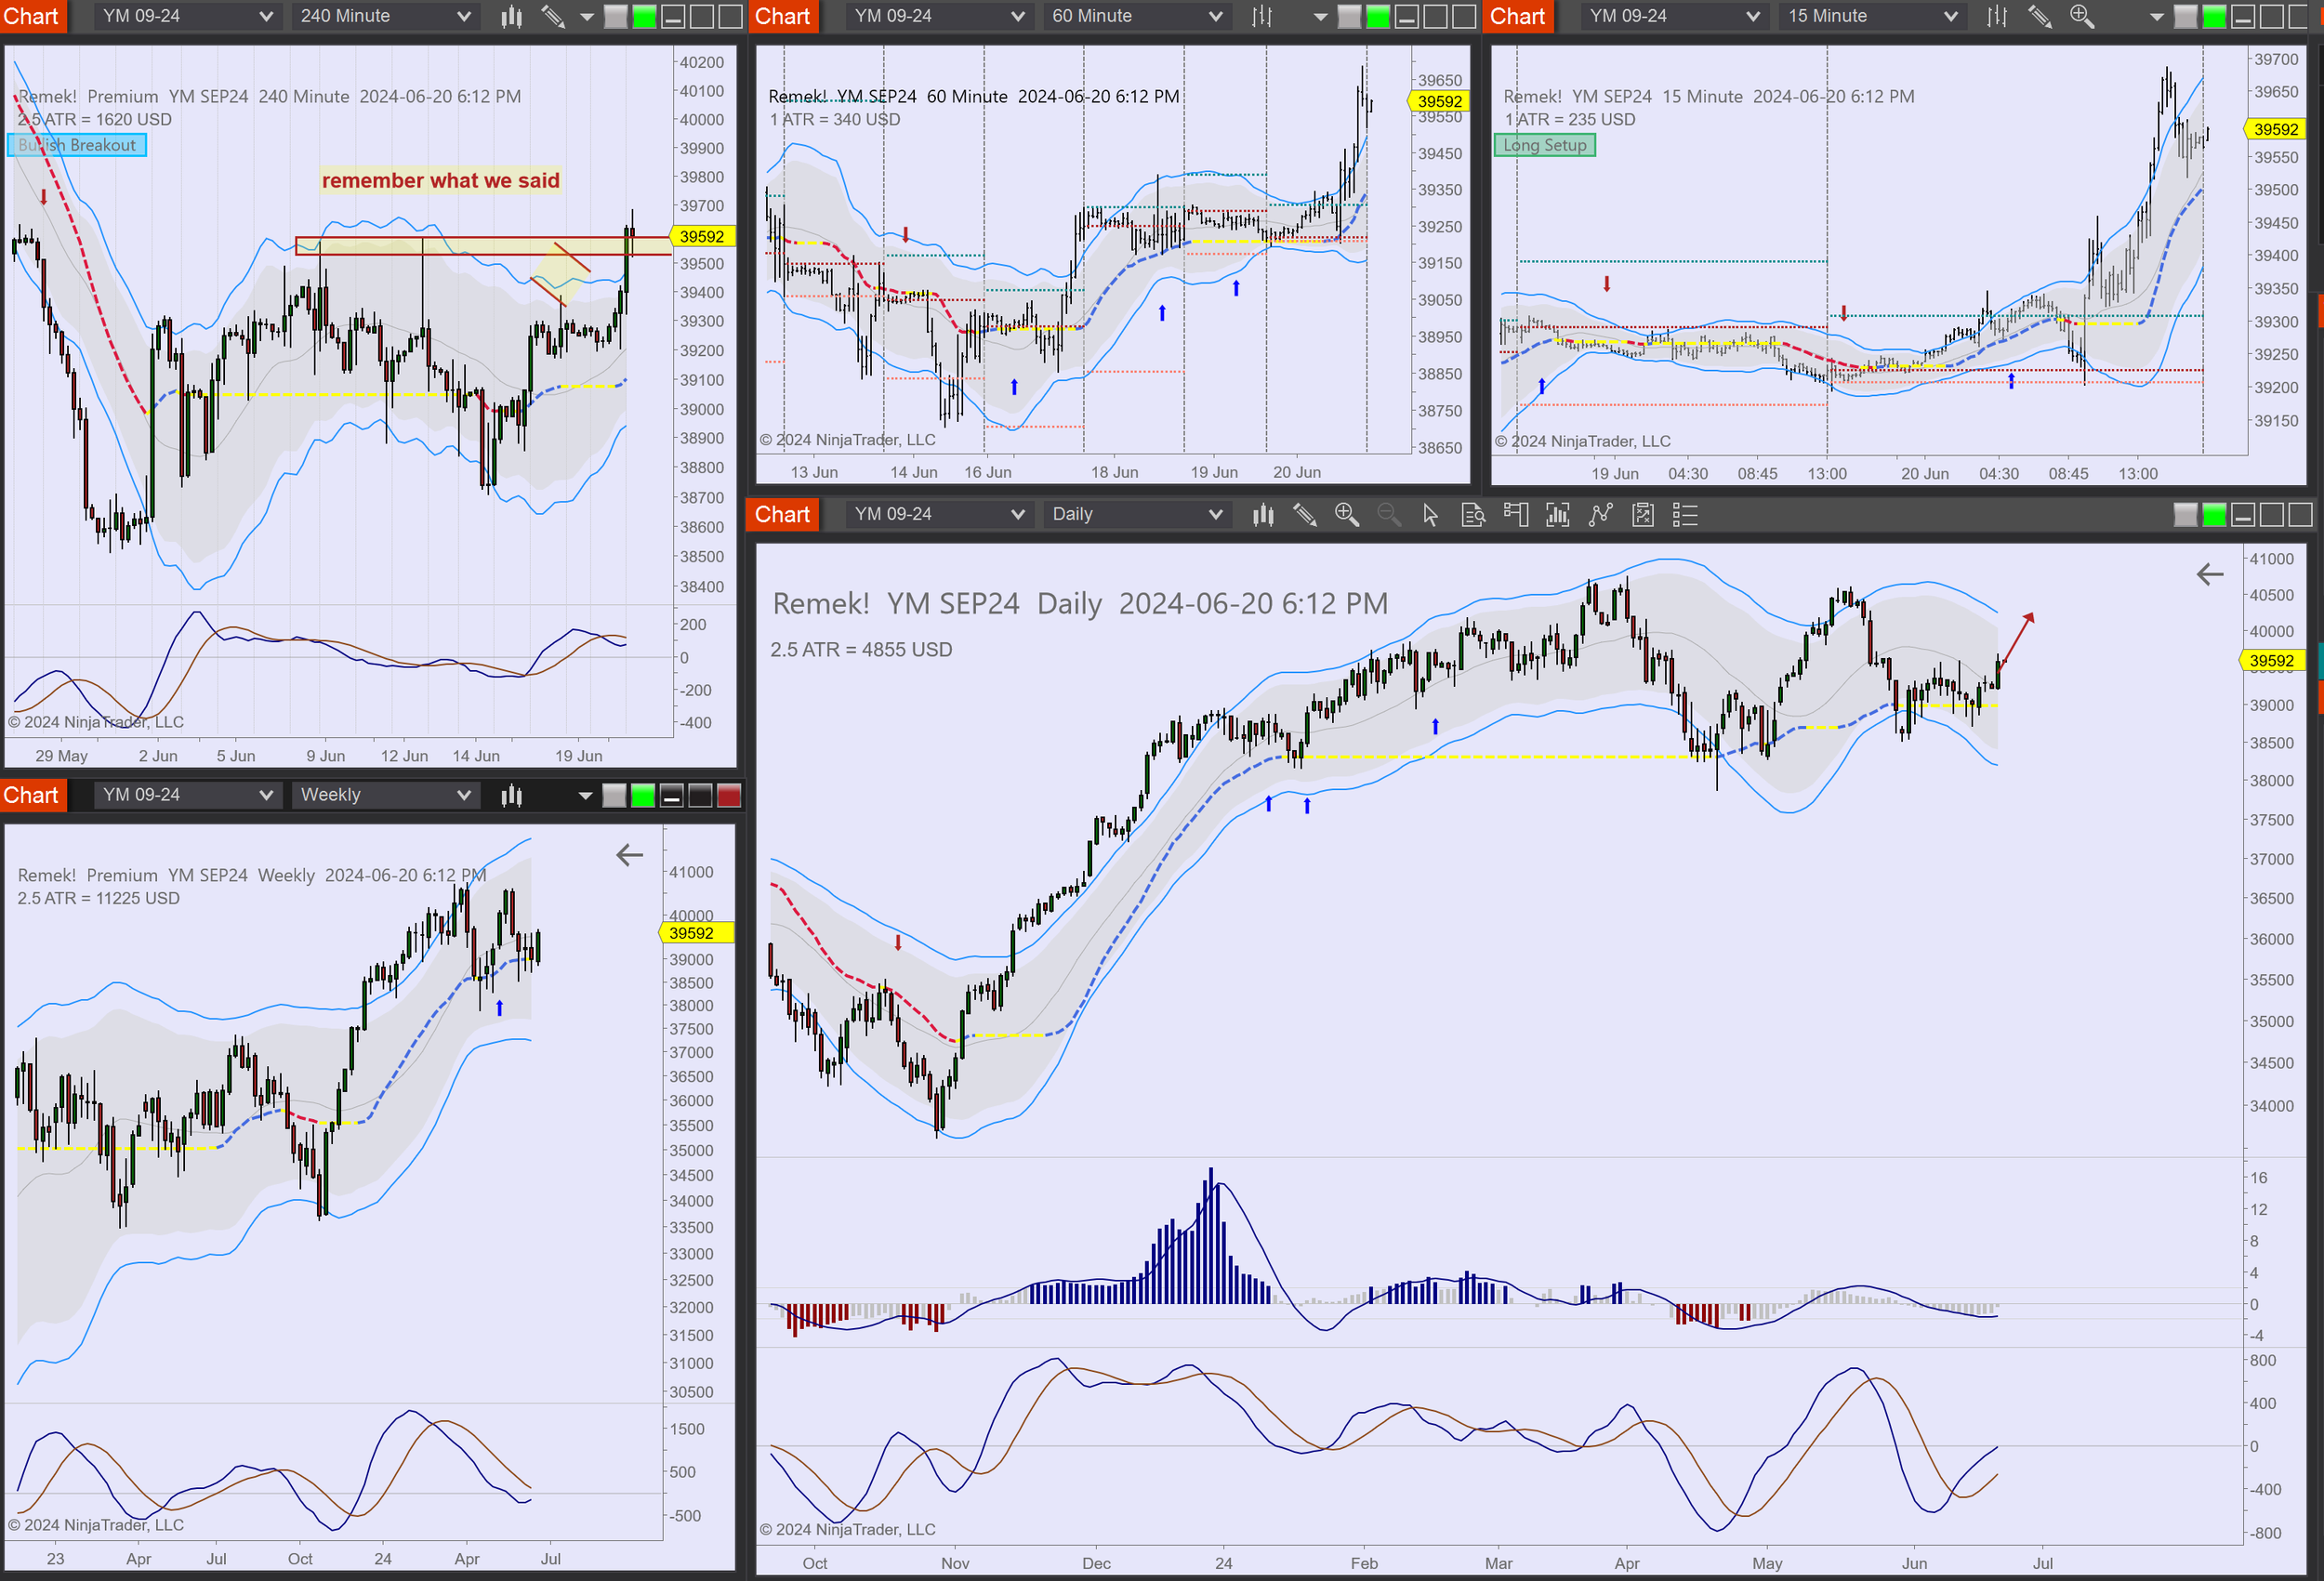Click the Cursor pointer icon on Daily chart toolbar
This screenshot has height=1581, width=2324.
click(x=1431, y=514)
